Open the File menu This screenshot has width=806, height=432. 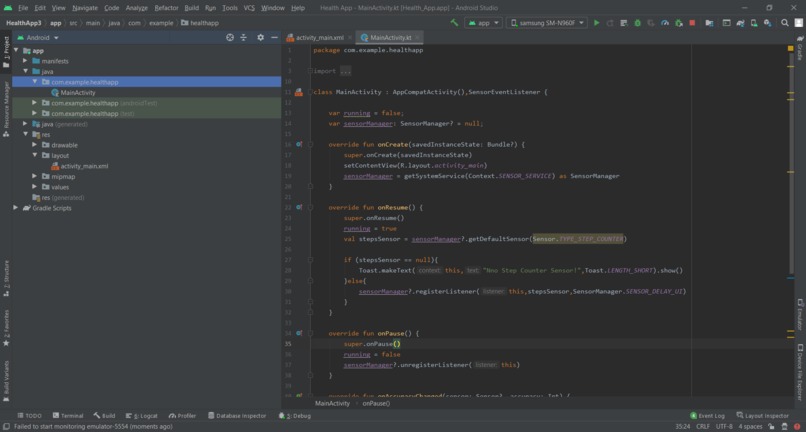coord(23,8)
